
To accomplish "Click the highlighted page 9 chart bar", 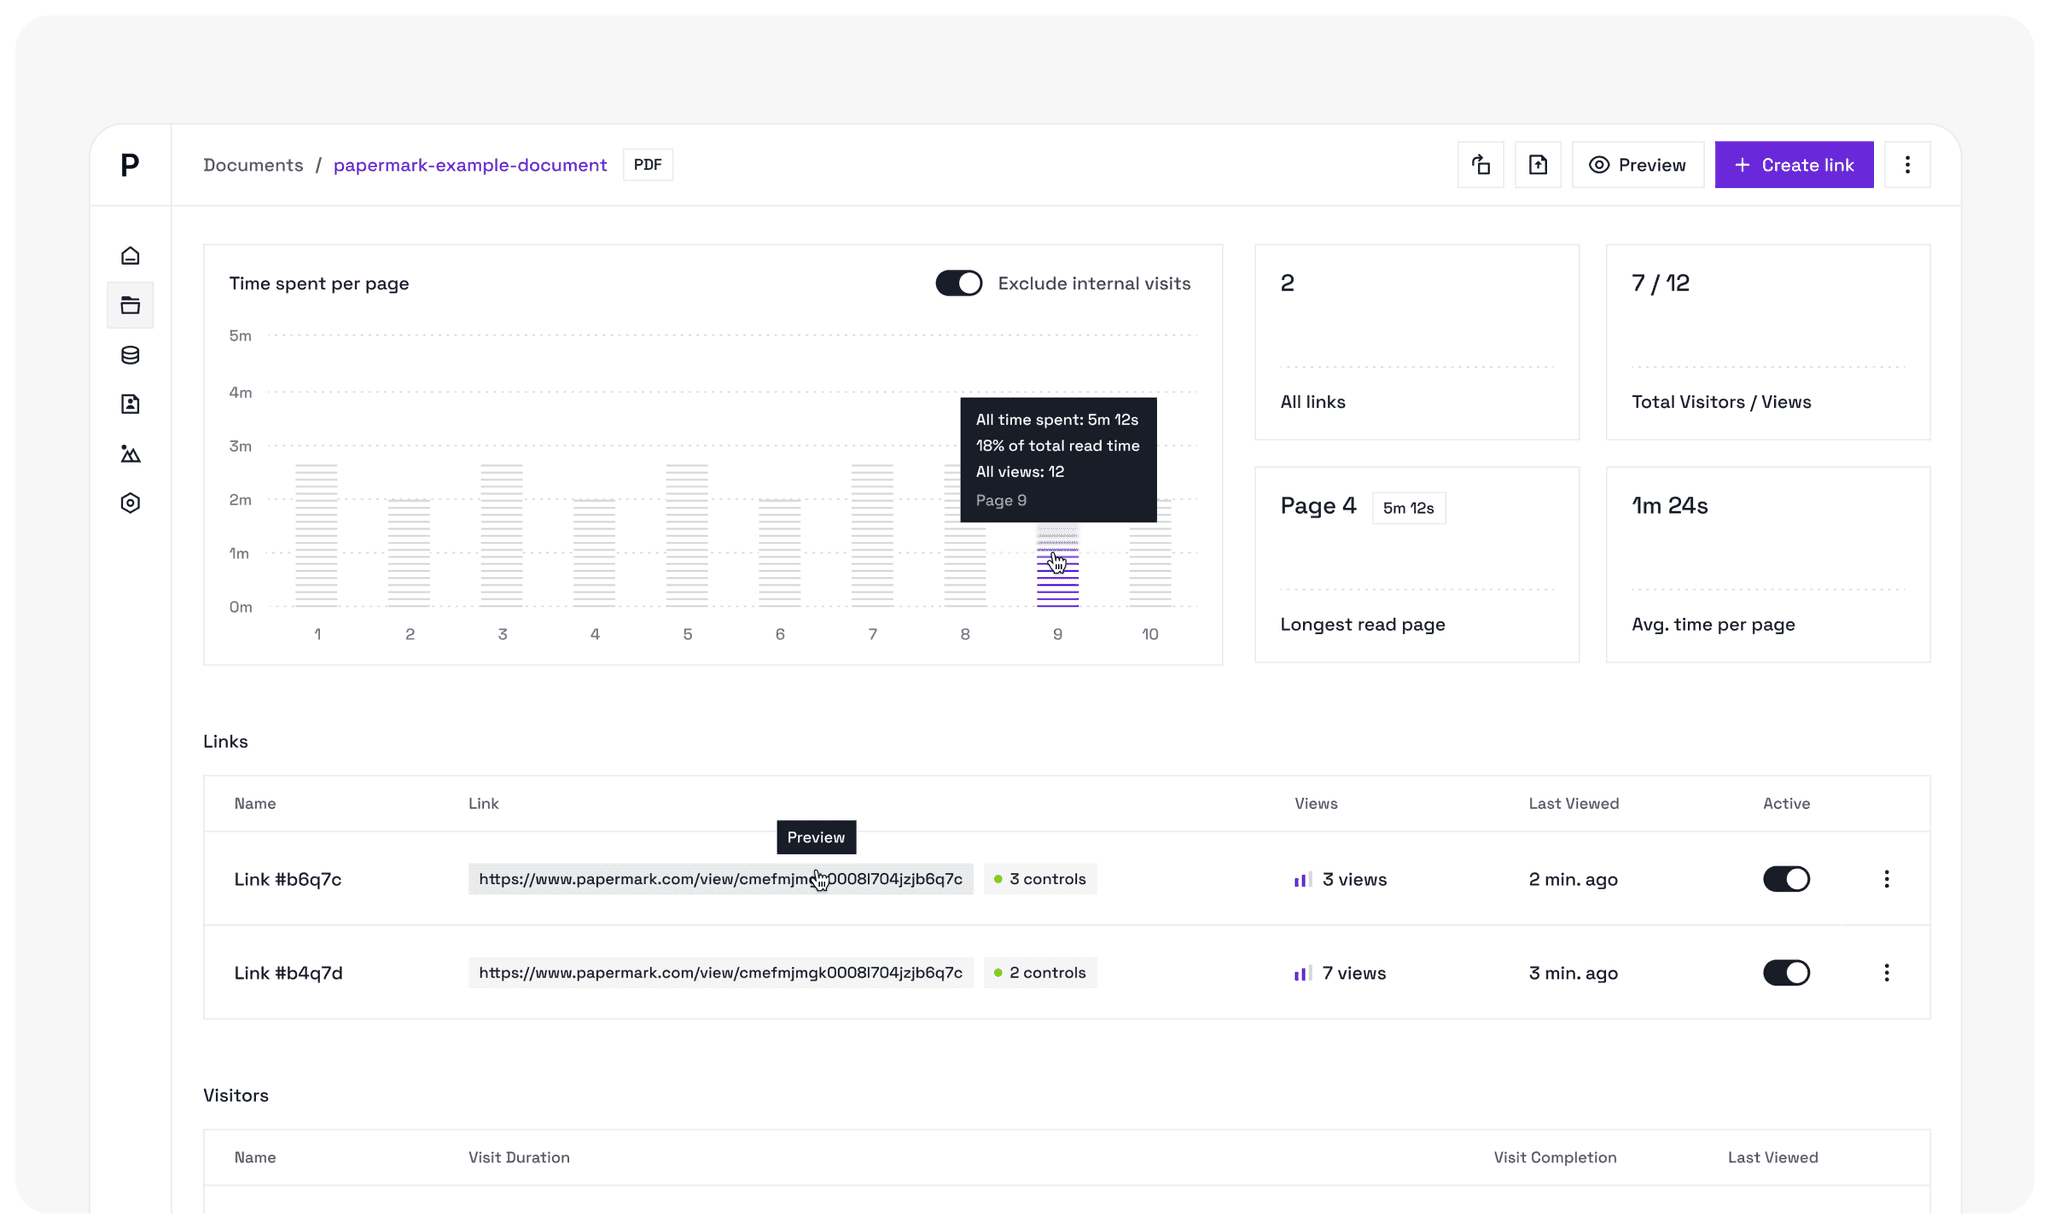I will pyautogui.click(x=1057, y=580).
